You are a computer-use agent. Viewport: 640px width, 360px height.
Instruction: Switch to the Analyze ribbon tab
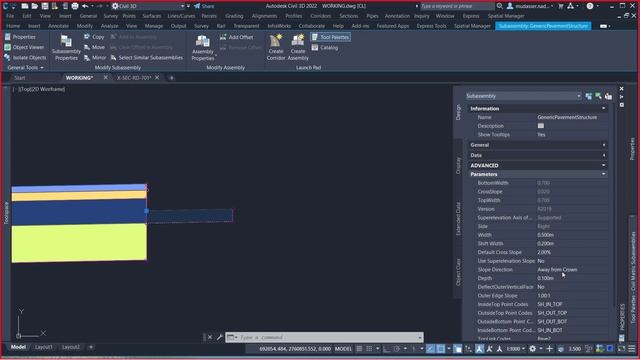109,26
